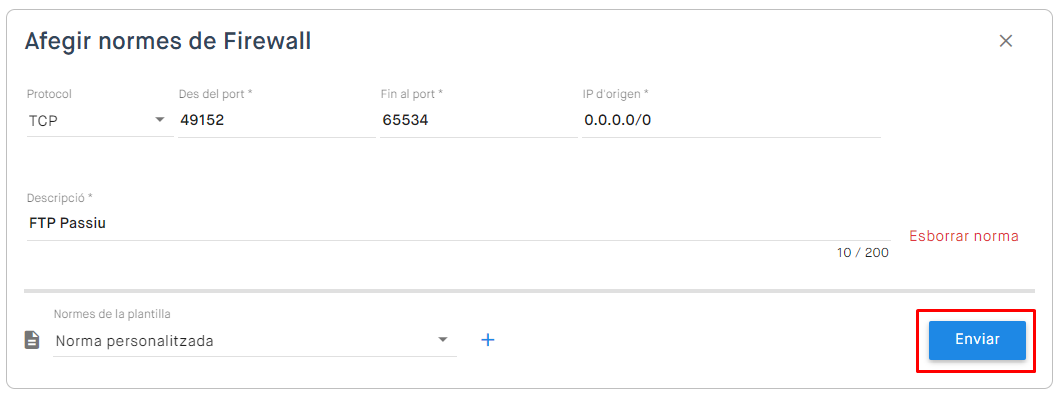Click the Normes de la plantilla label

pyautogui.click(x=112, y=314)
